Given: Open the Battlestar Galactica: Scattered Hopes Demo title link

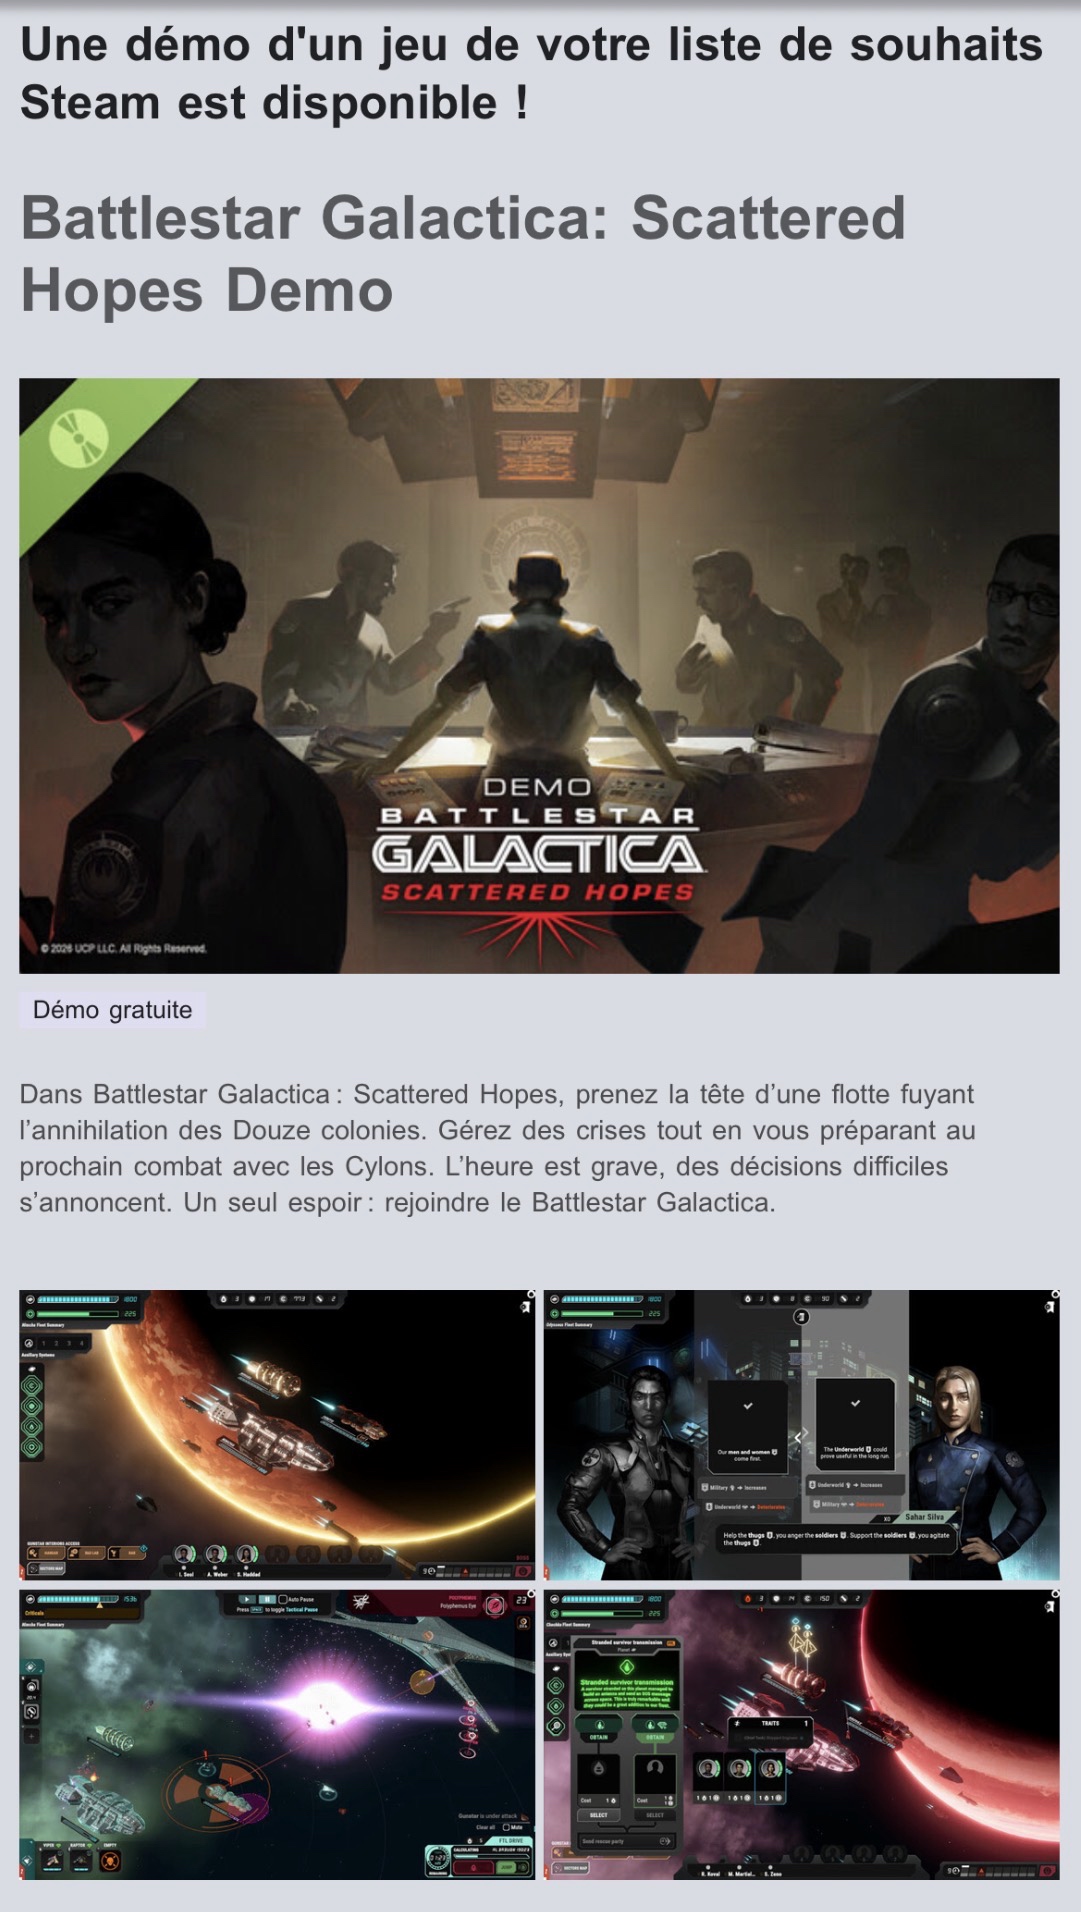Looking at the screenshot, I should [x=463, y=253].
